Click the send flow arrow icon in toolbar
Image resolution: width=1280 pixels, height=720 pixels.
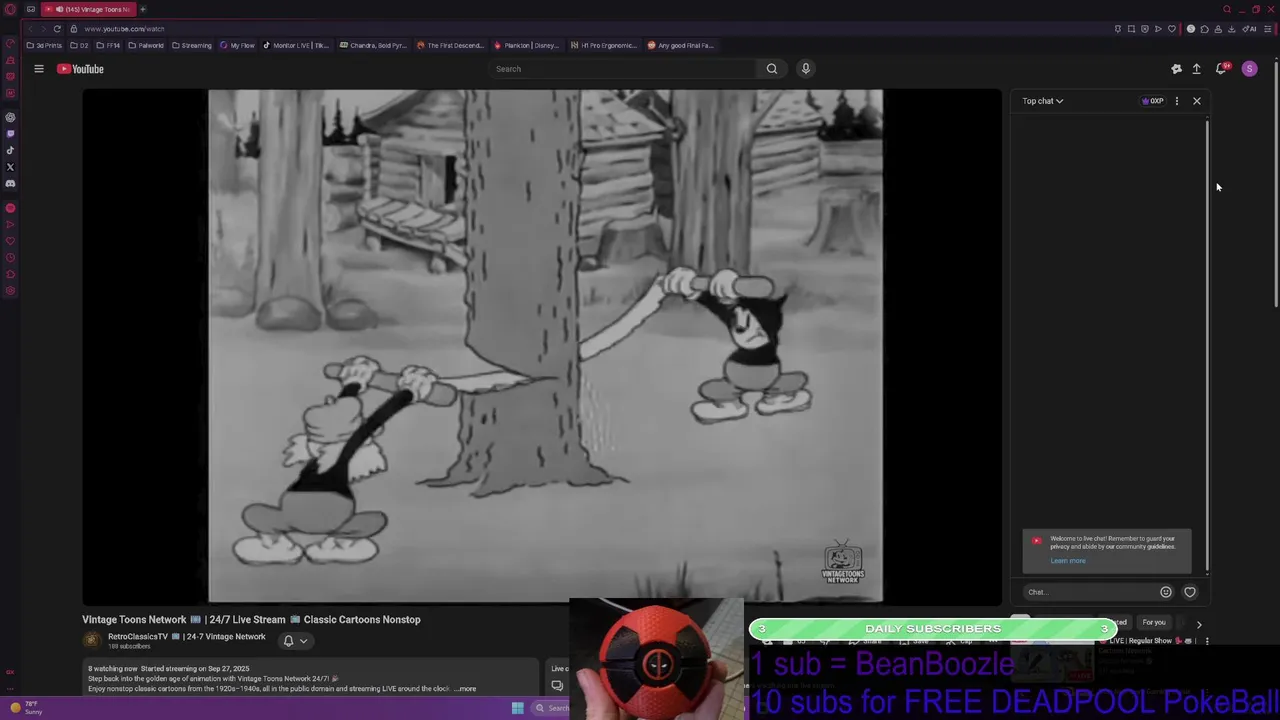(x=1158, y=29)
